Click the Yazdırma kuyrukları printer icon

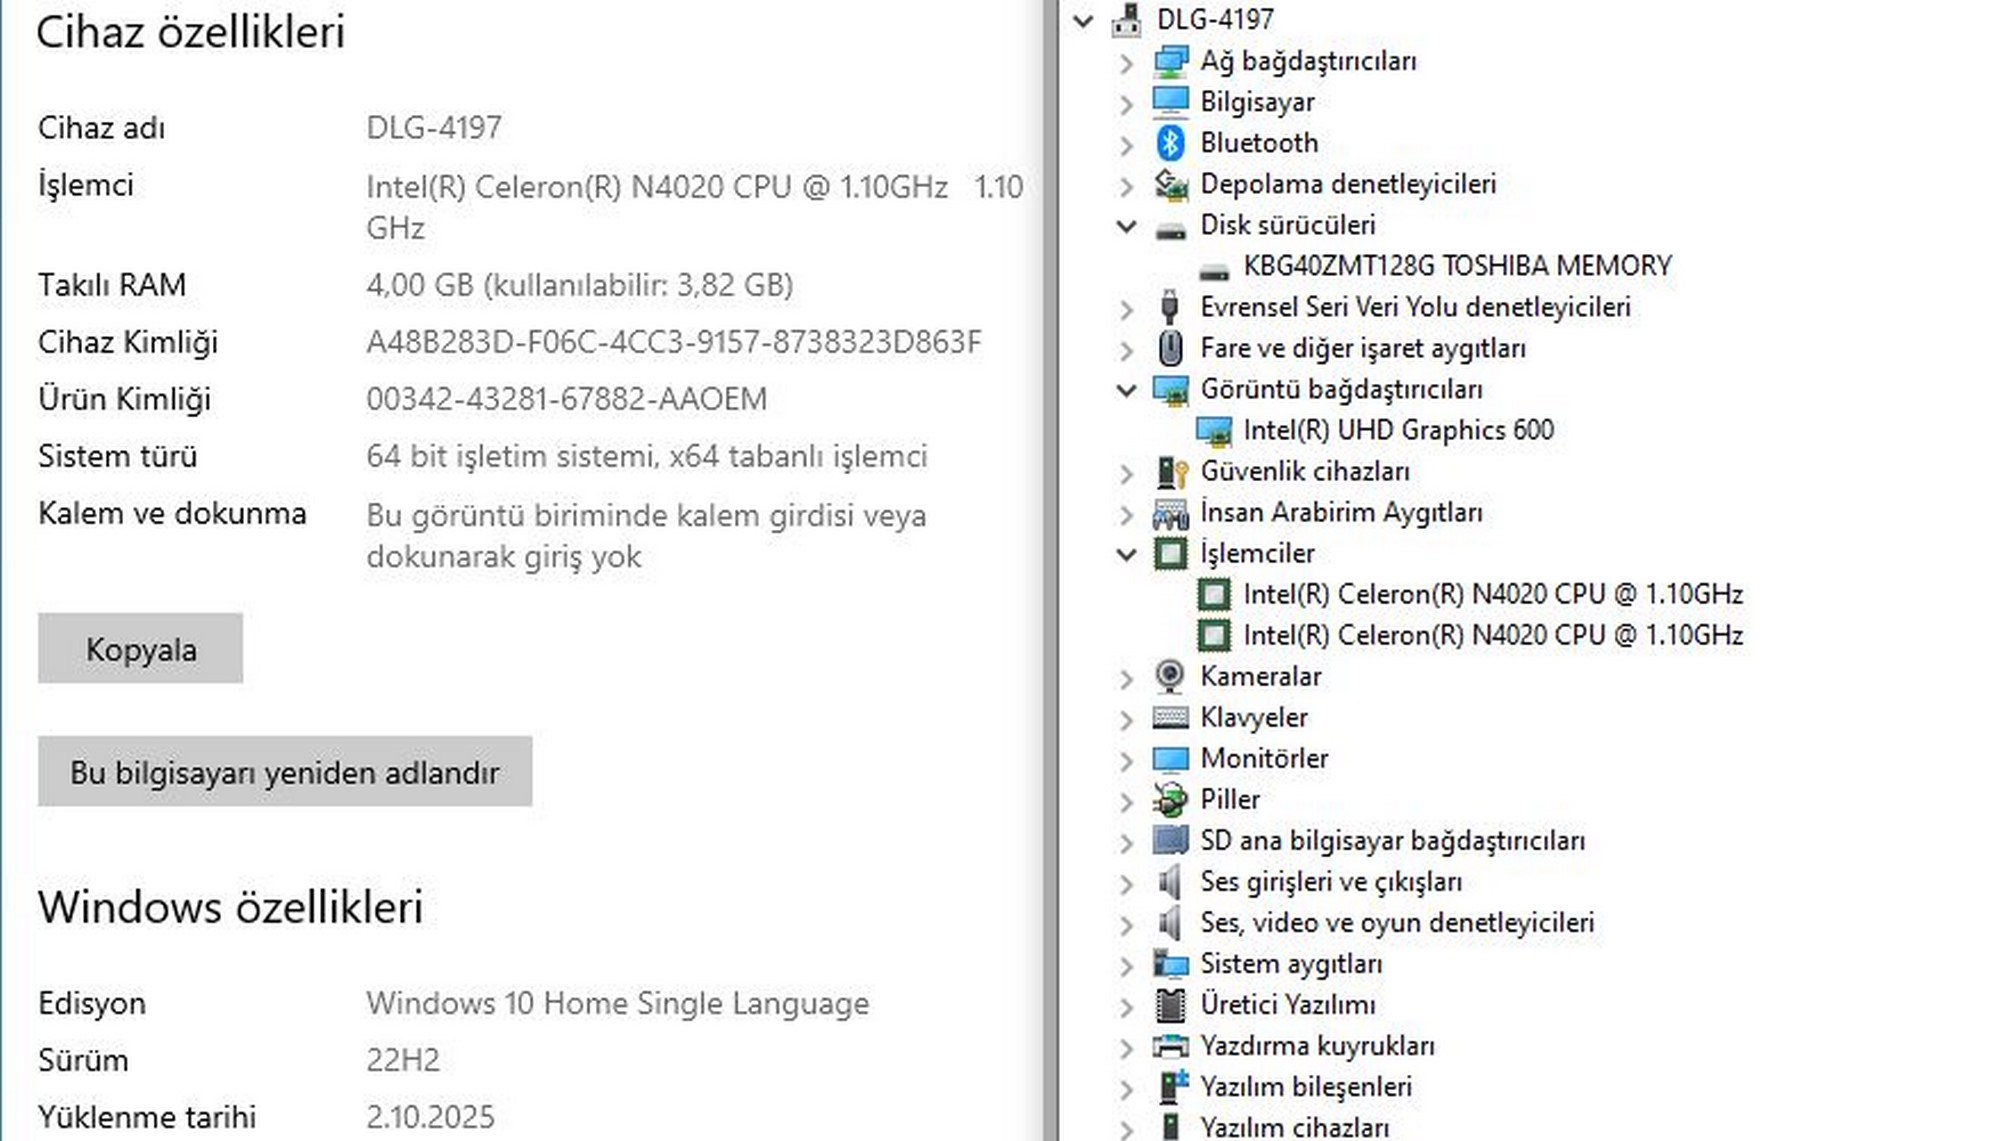click(x=1170, y=1046)
